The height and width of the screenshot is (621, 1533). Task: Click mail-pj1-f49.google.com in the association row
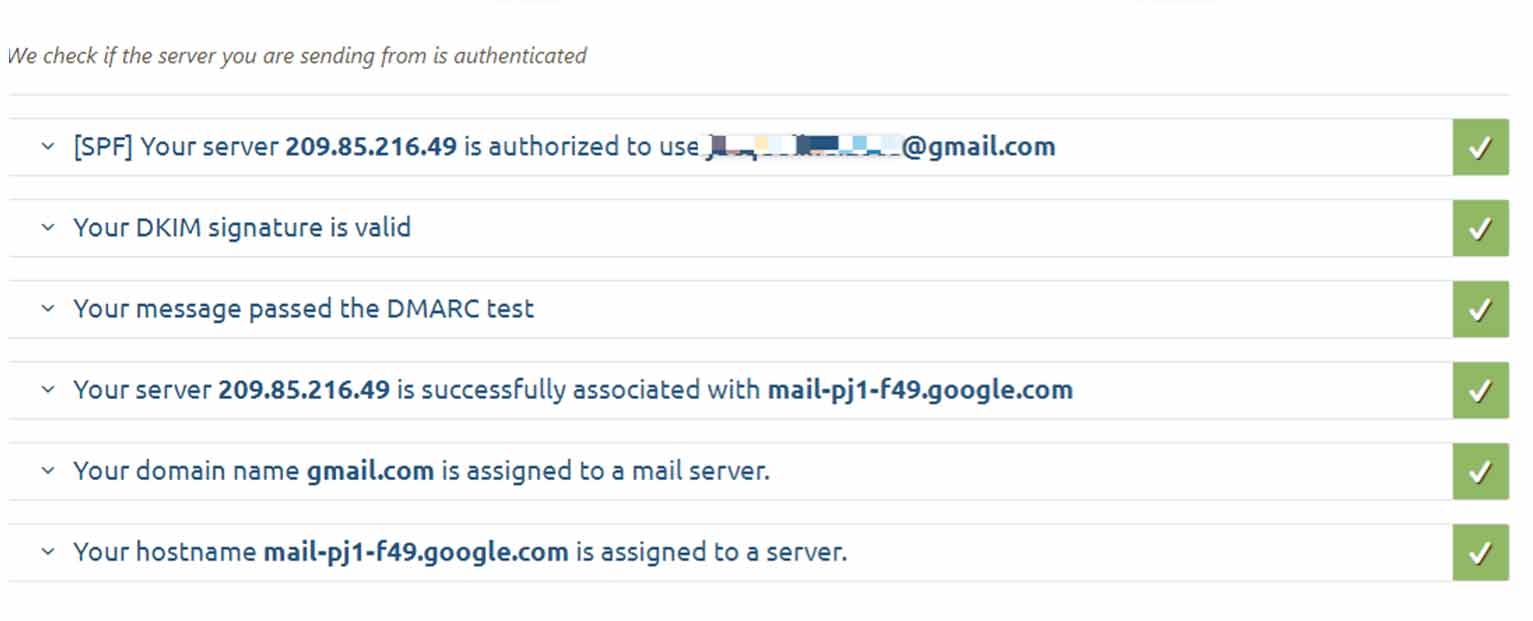(x=920, y=390)
